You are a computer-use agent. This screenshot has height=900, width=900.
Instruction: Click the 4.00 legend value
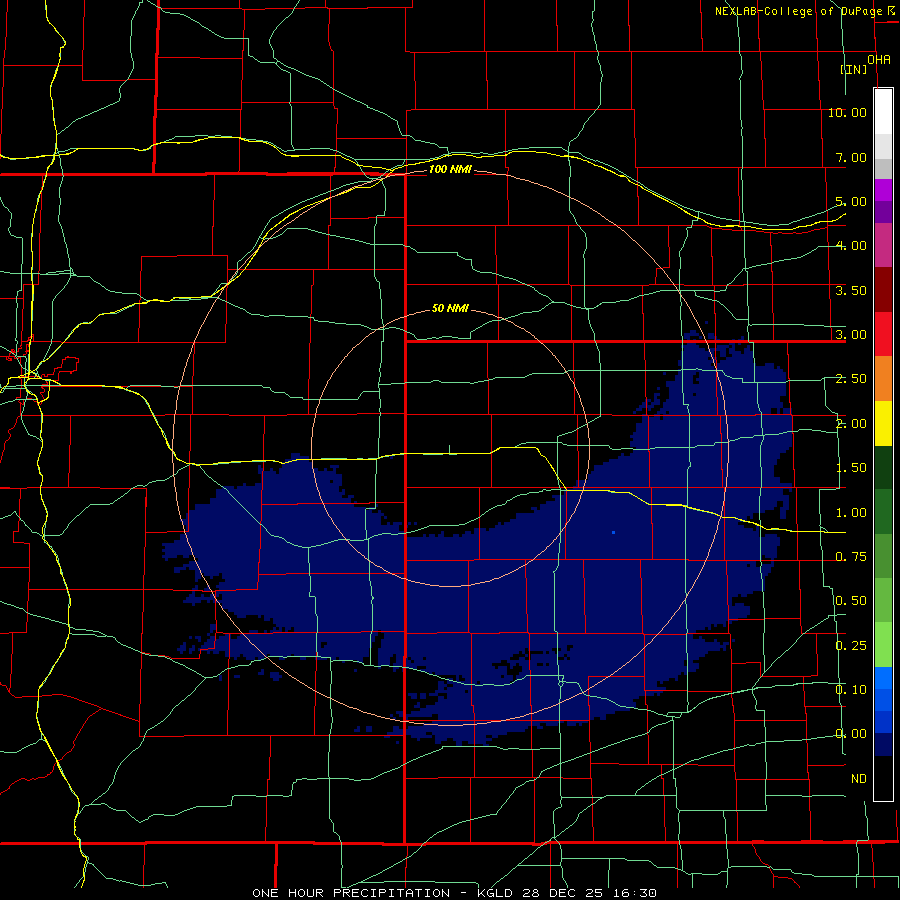(851, 246)
